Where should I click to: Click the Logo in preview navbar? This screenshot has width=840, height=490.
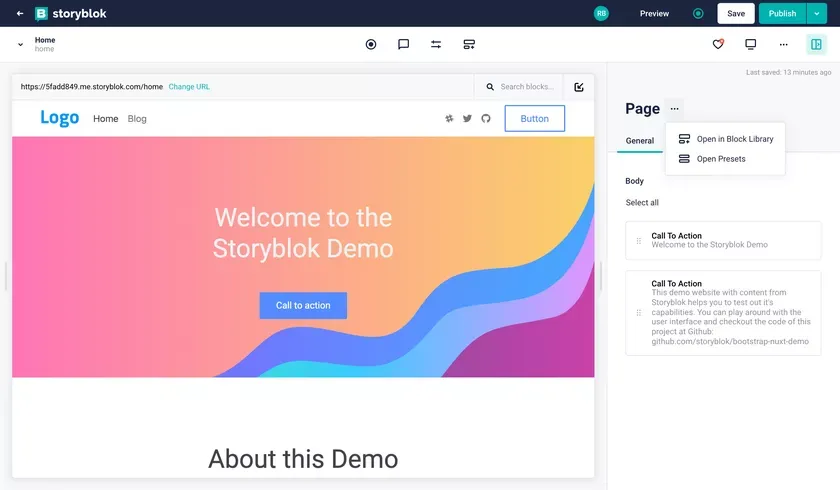(59, 118)
